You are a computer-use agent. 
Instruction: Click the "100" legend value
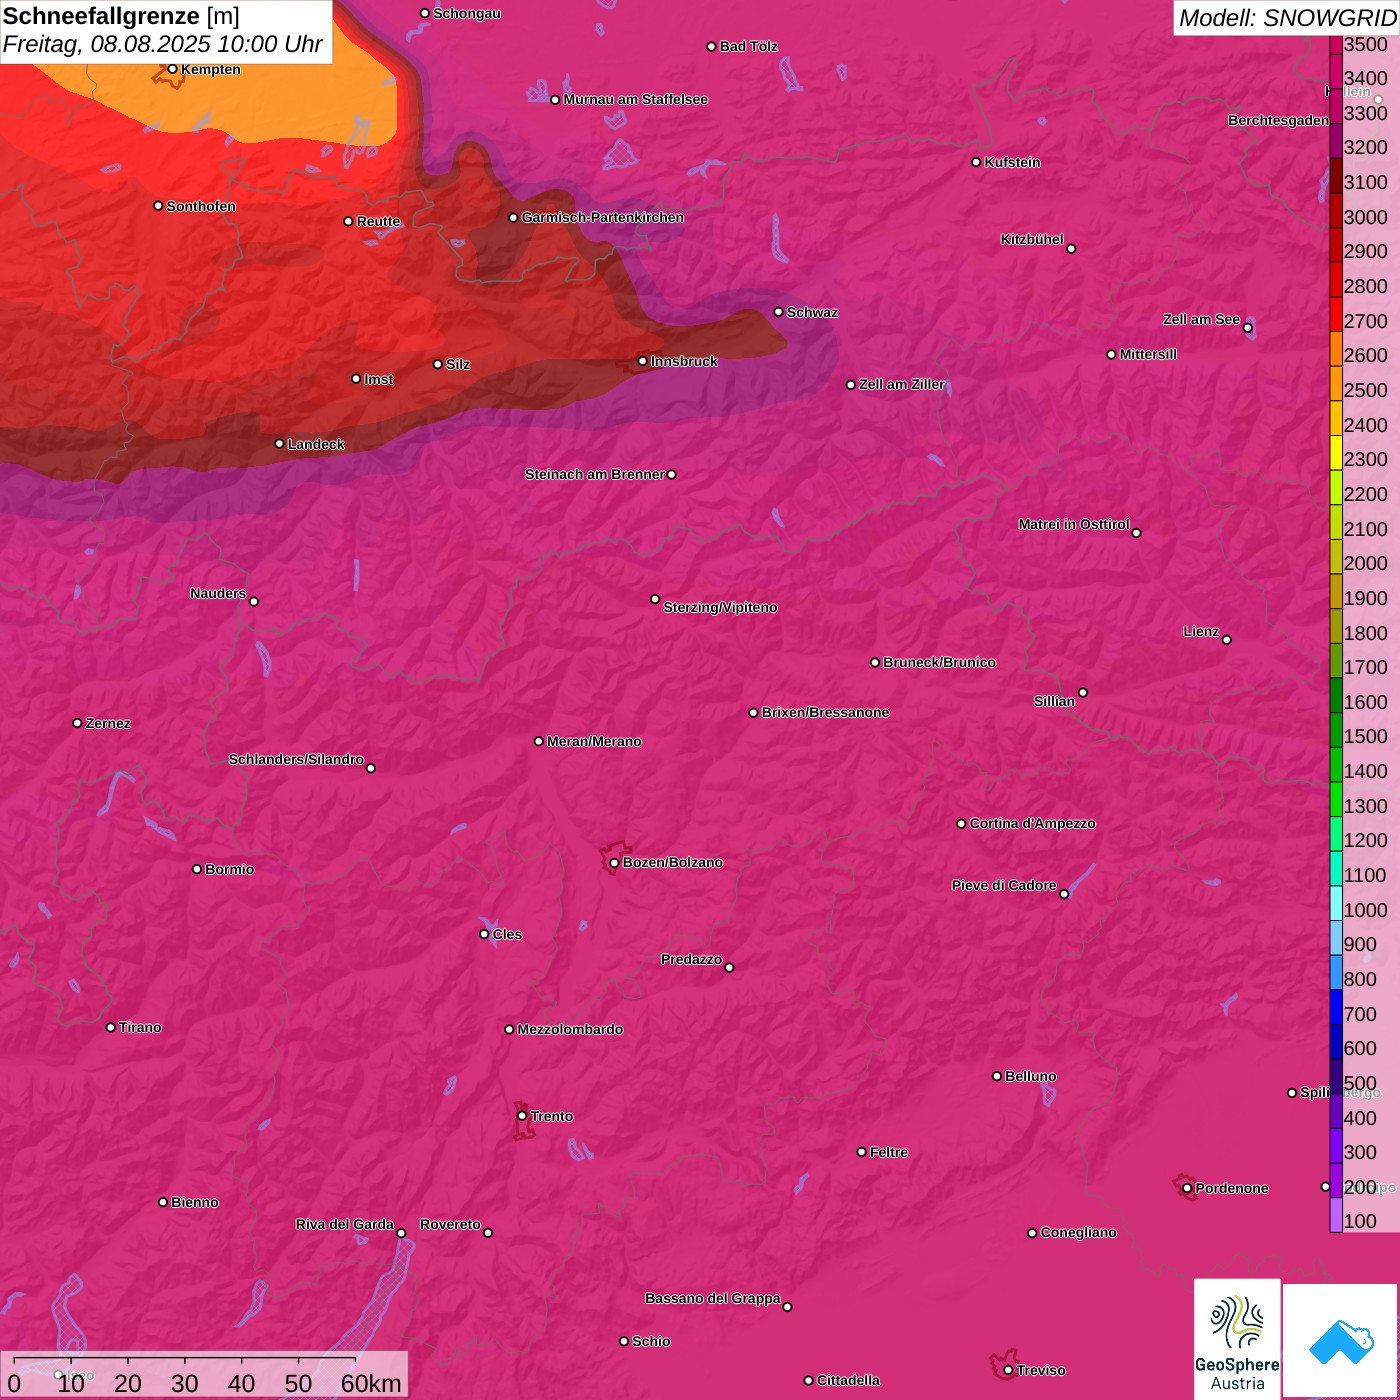1360,1221
